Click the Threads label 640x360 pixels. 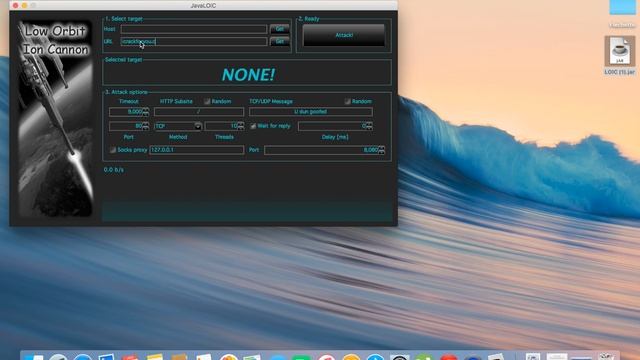[224, 137]
